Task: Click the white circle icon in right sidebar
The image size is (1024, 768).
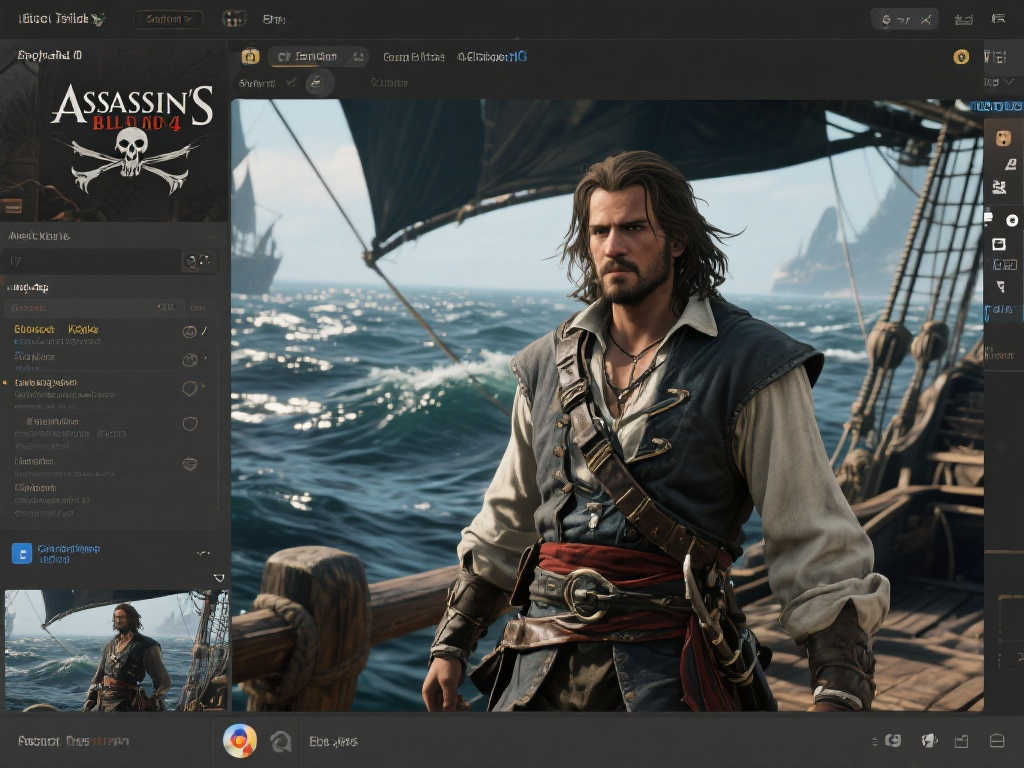Action: [1011, 220]
